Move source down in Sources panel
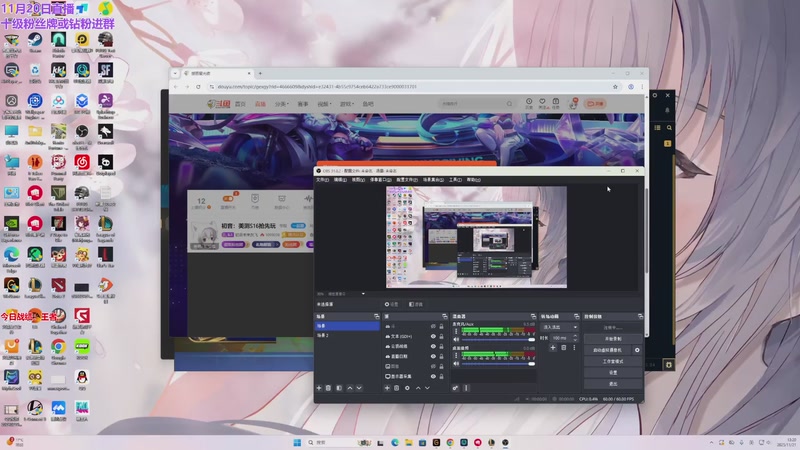This screenshot has height=450, width=800. 428,388
